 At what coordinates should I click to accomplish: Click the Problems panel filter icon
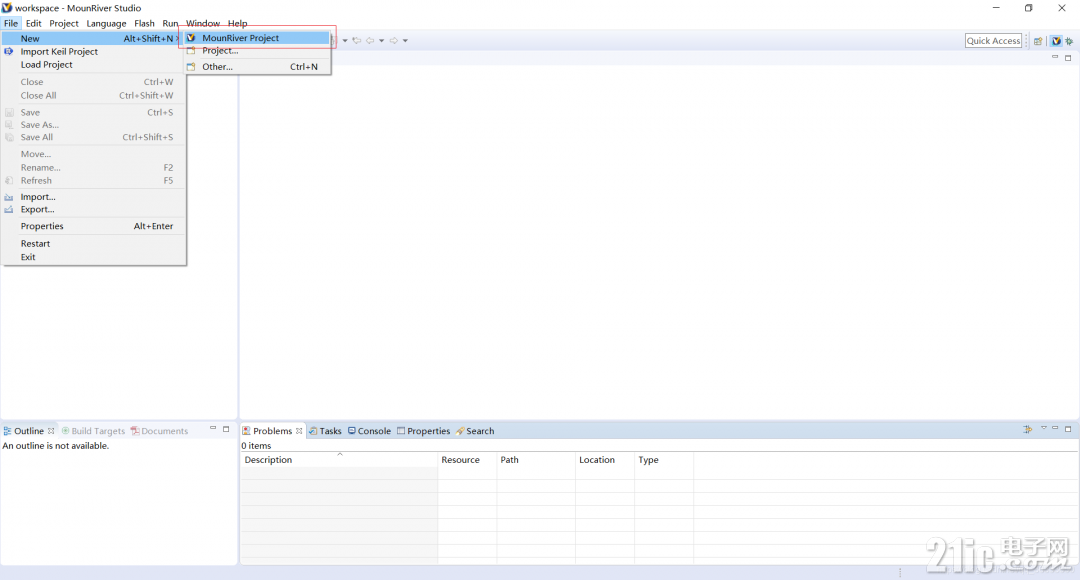point(1028,429)
